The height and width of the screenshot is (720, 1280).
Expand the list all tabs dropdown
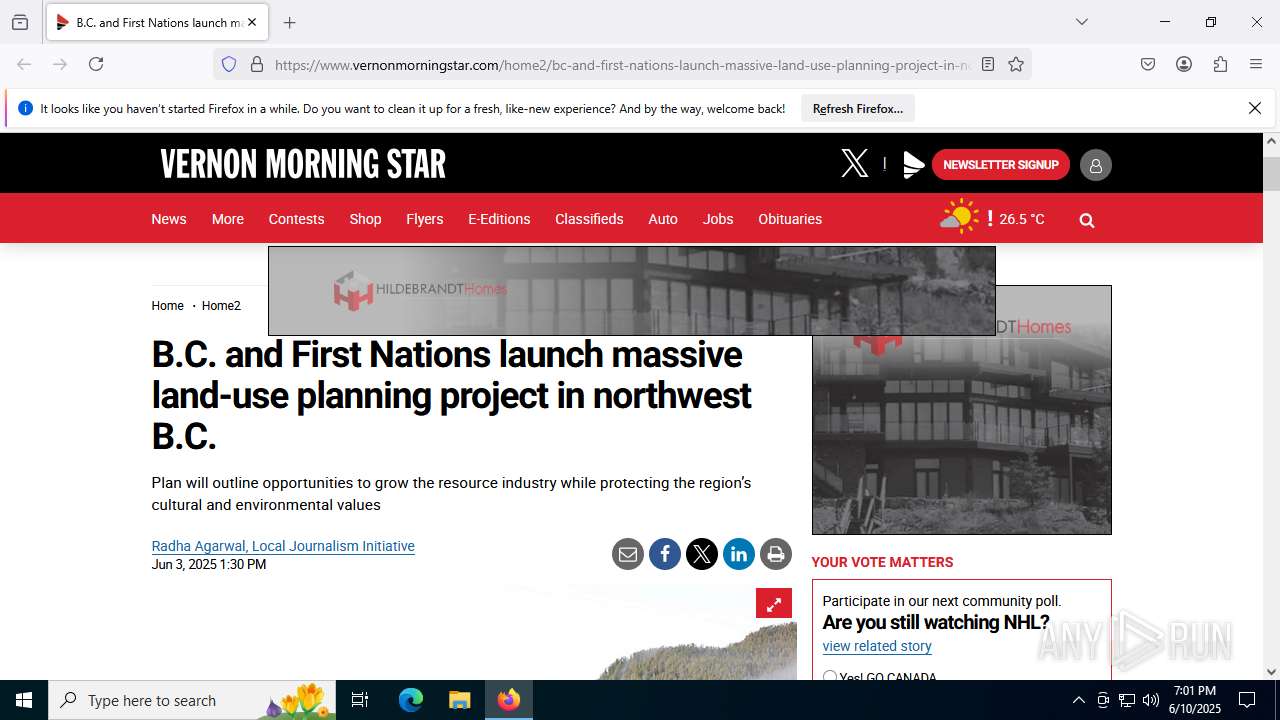pos(1082,22)
